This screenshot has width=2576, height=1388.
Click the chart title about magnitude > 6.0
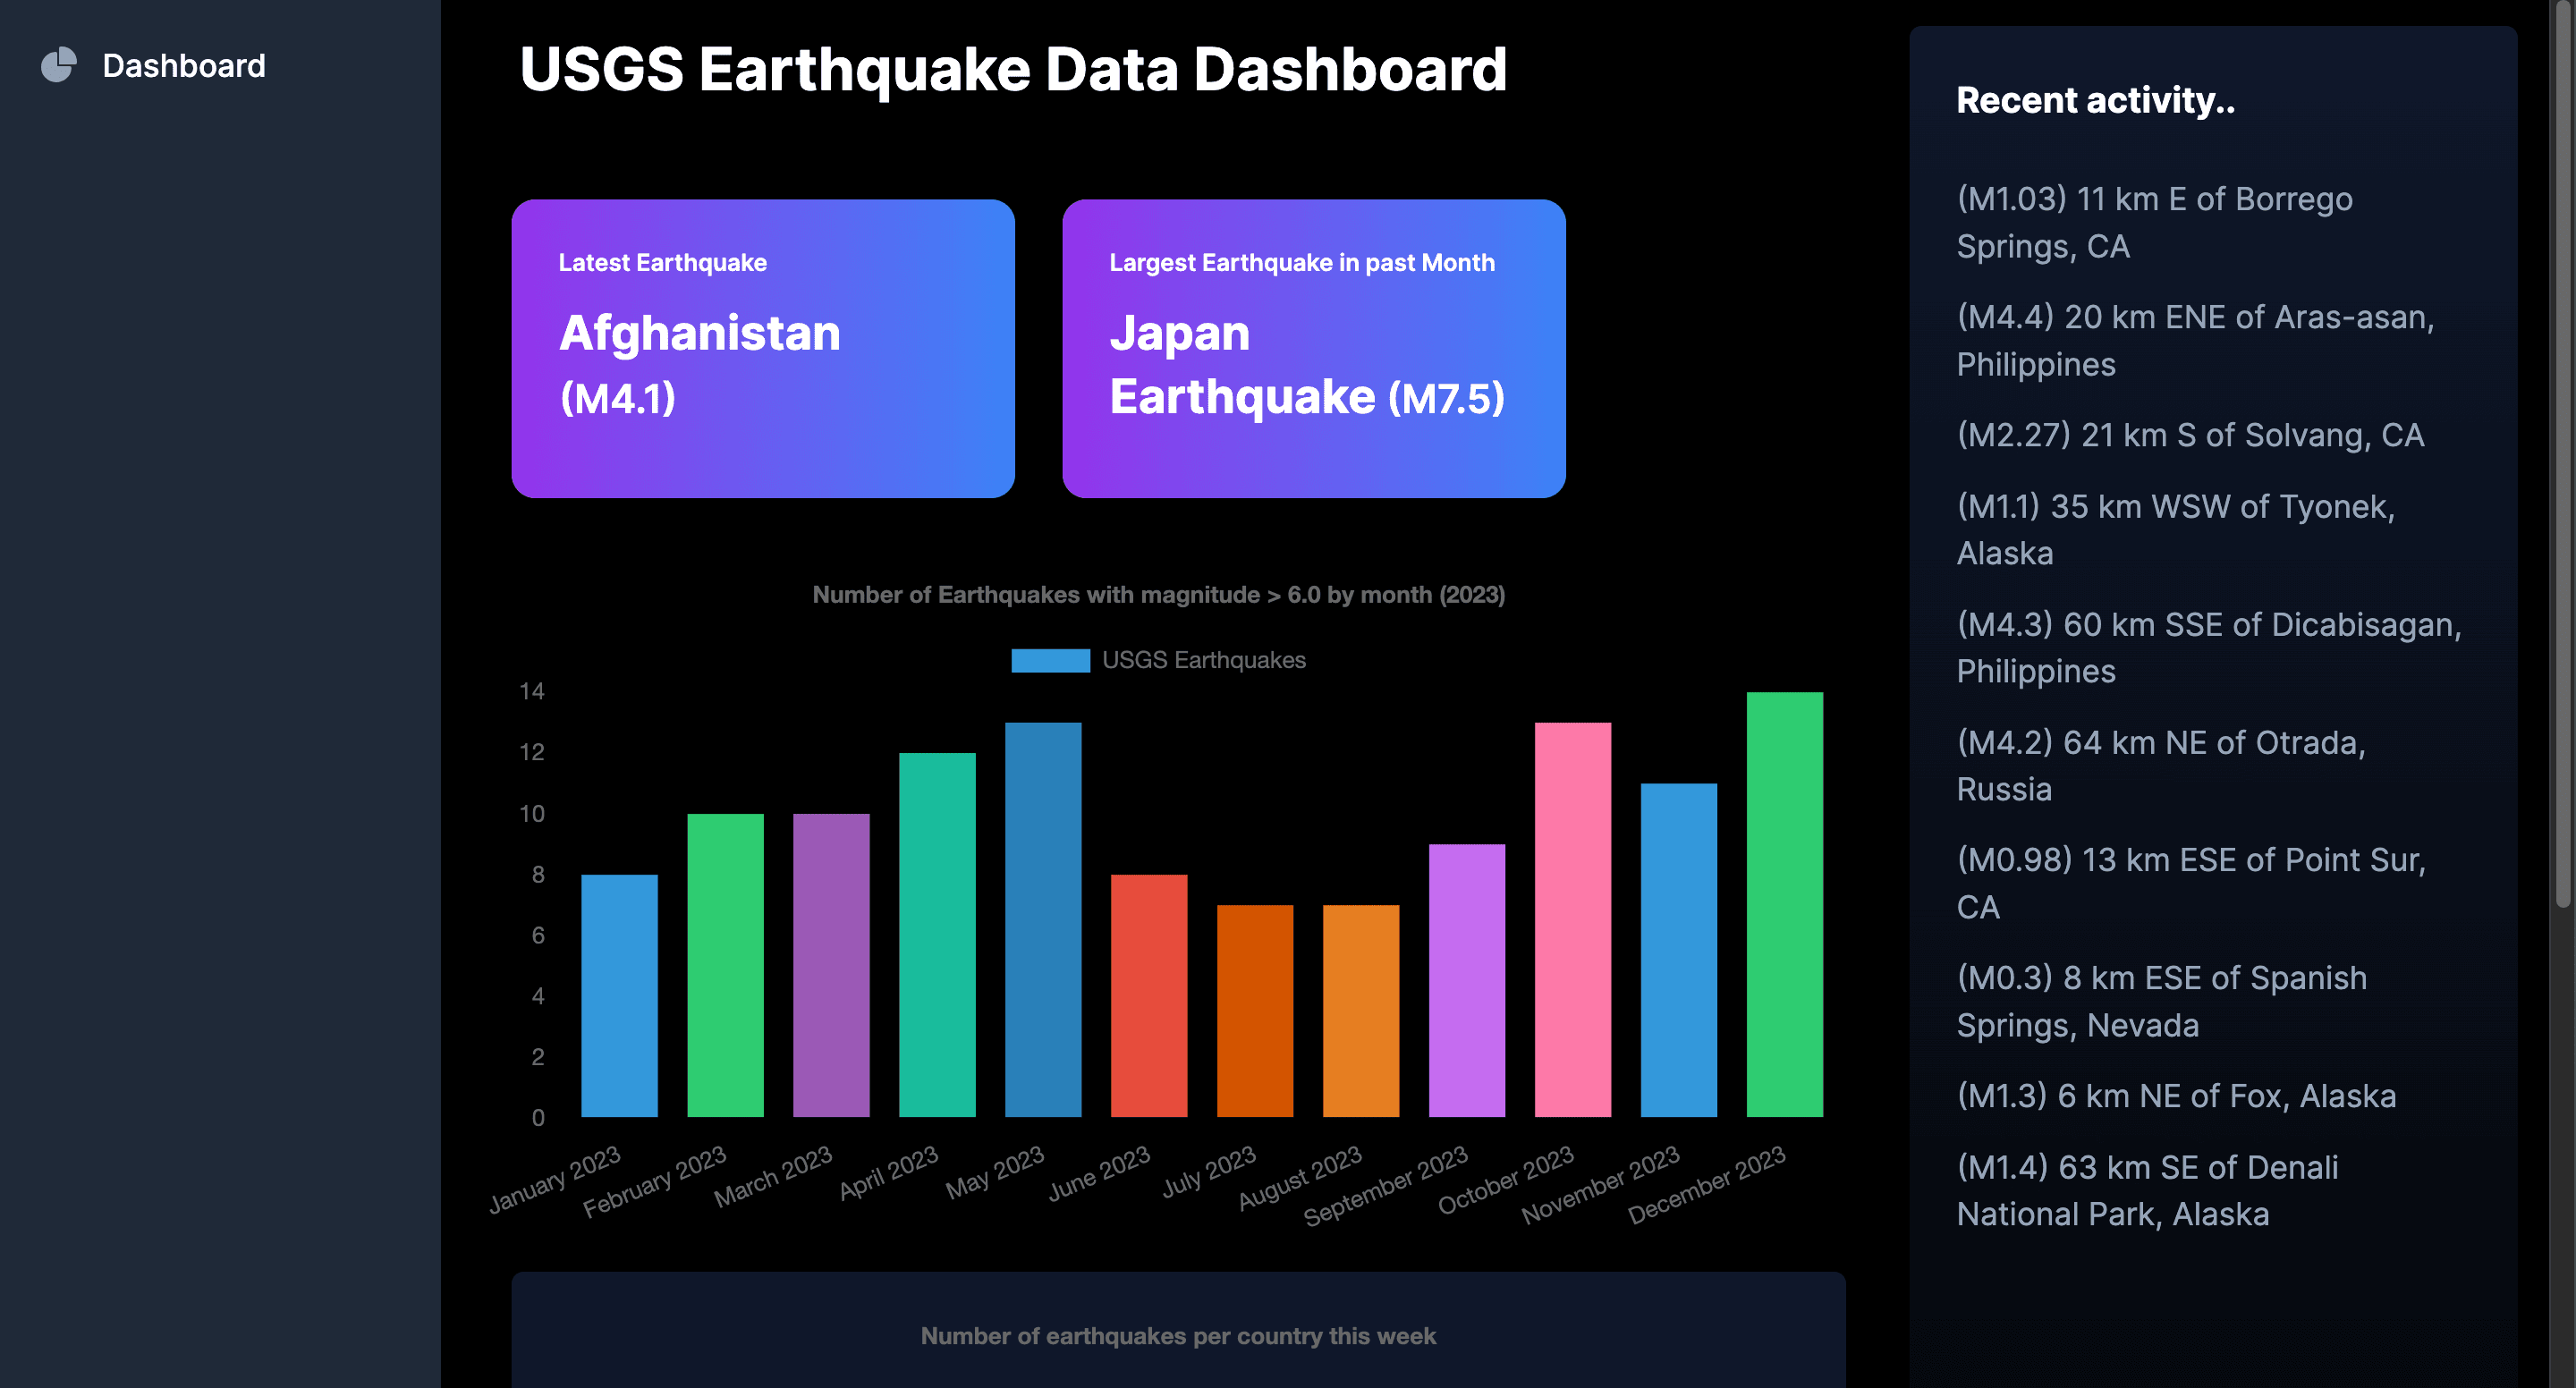1158,595
